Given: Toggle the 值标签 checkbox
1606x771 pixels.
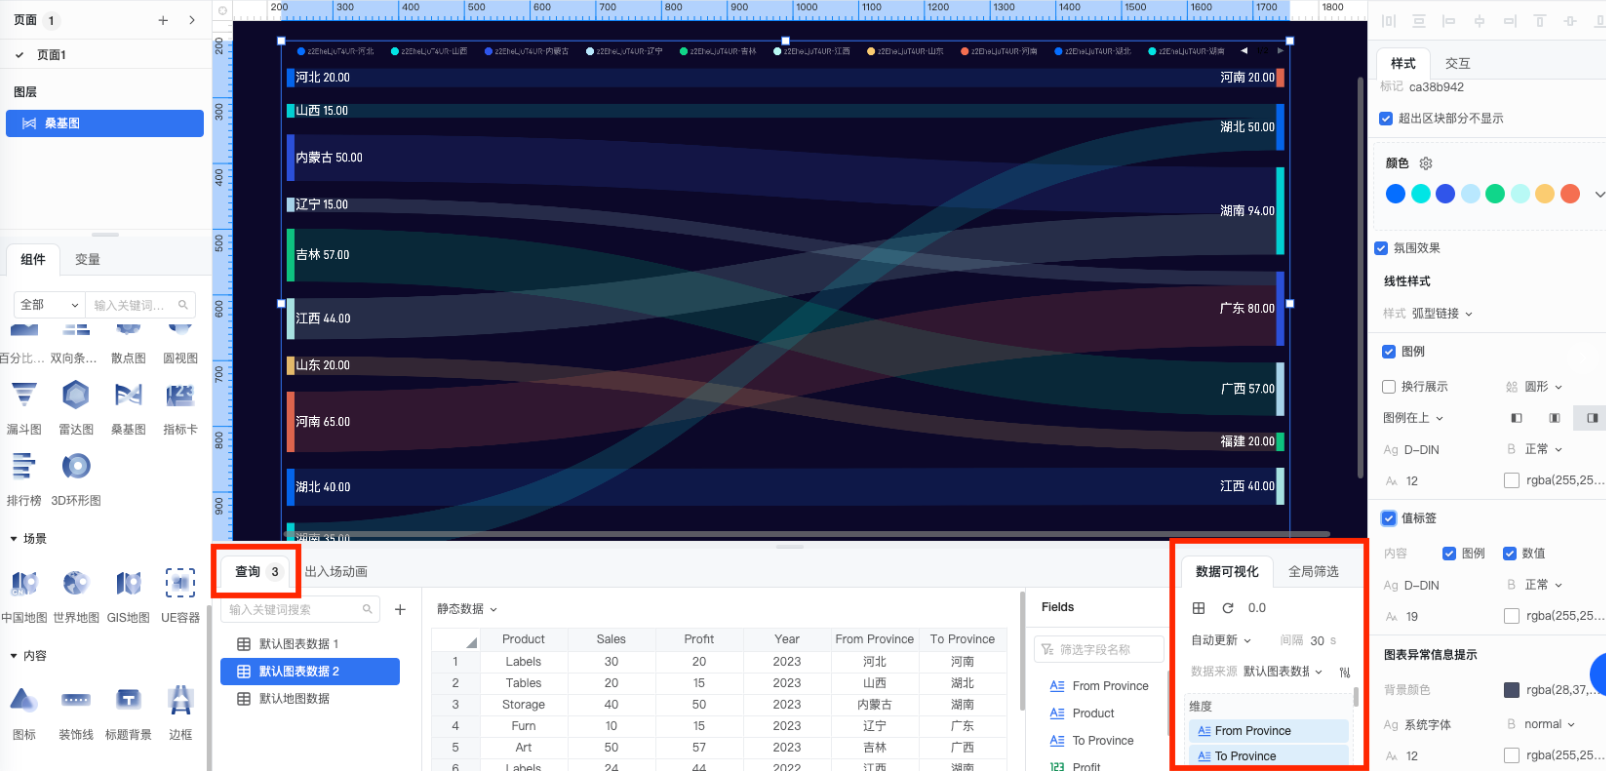Looking at the screenshot, I should (1388, 518).
